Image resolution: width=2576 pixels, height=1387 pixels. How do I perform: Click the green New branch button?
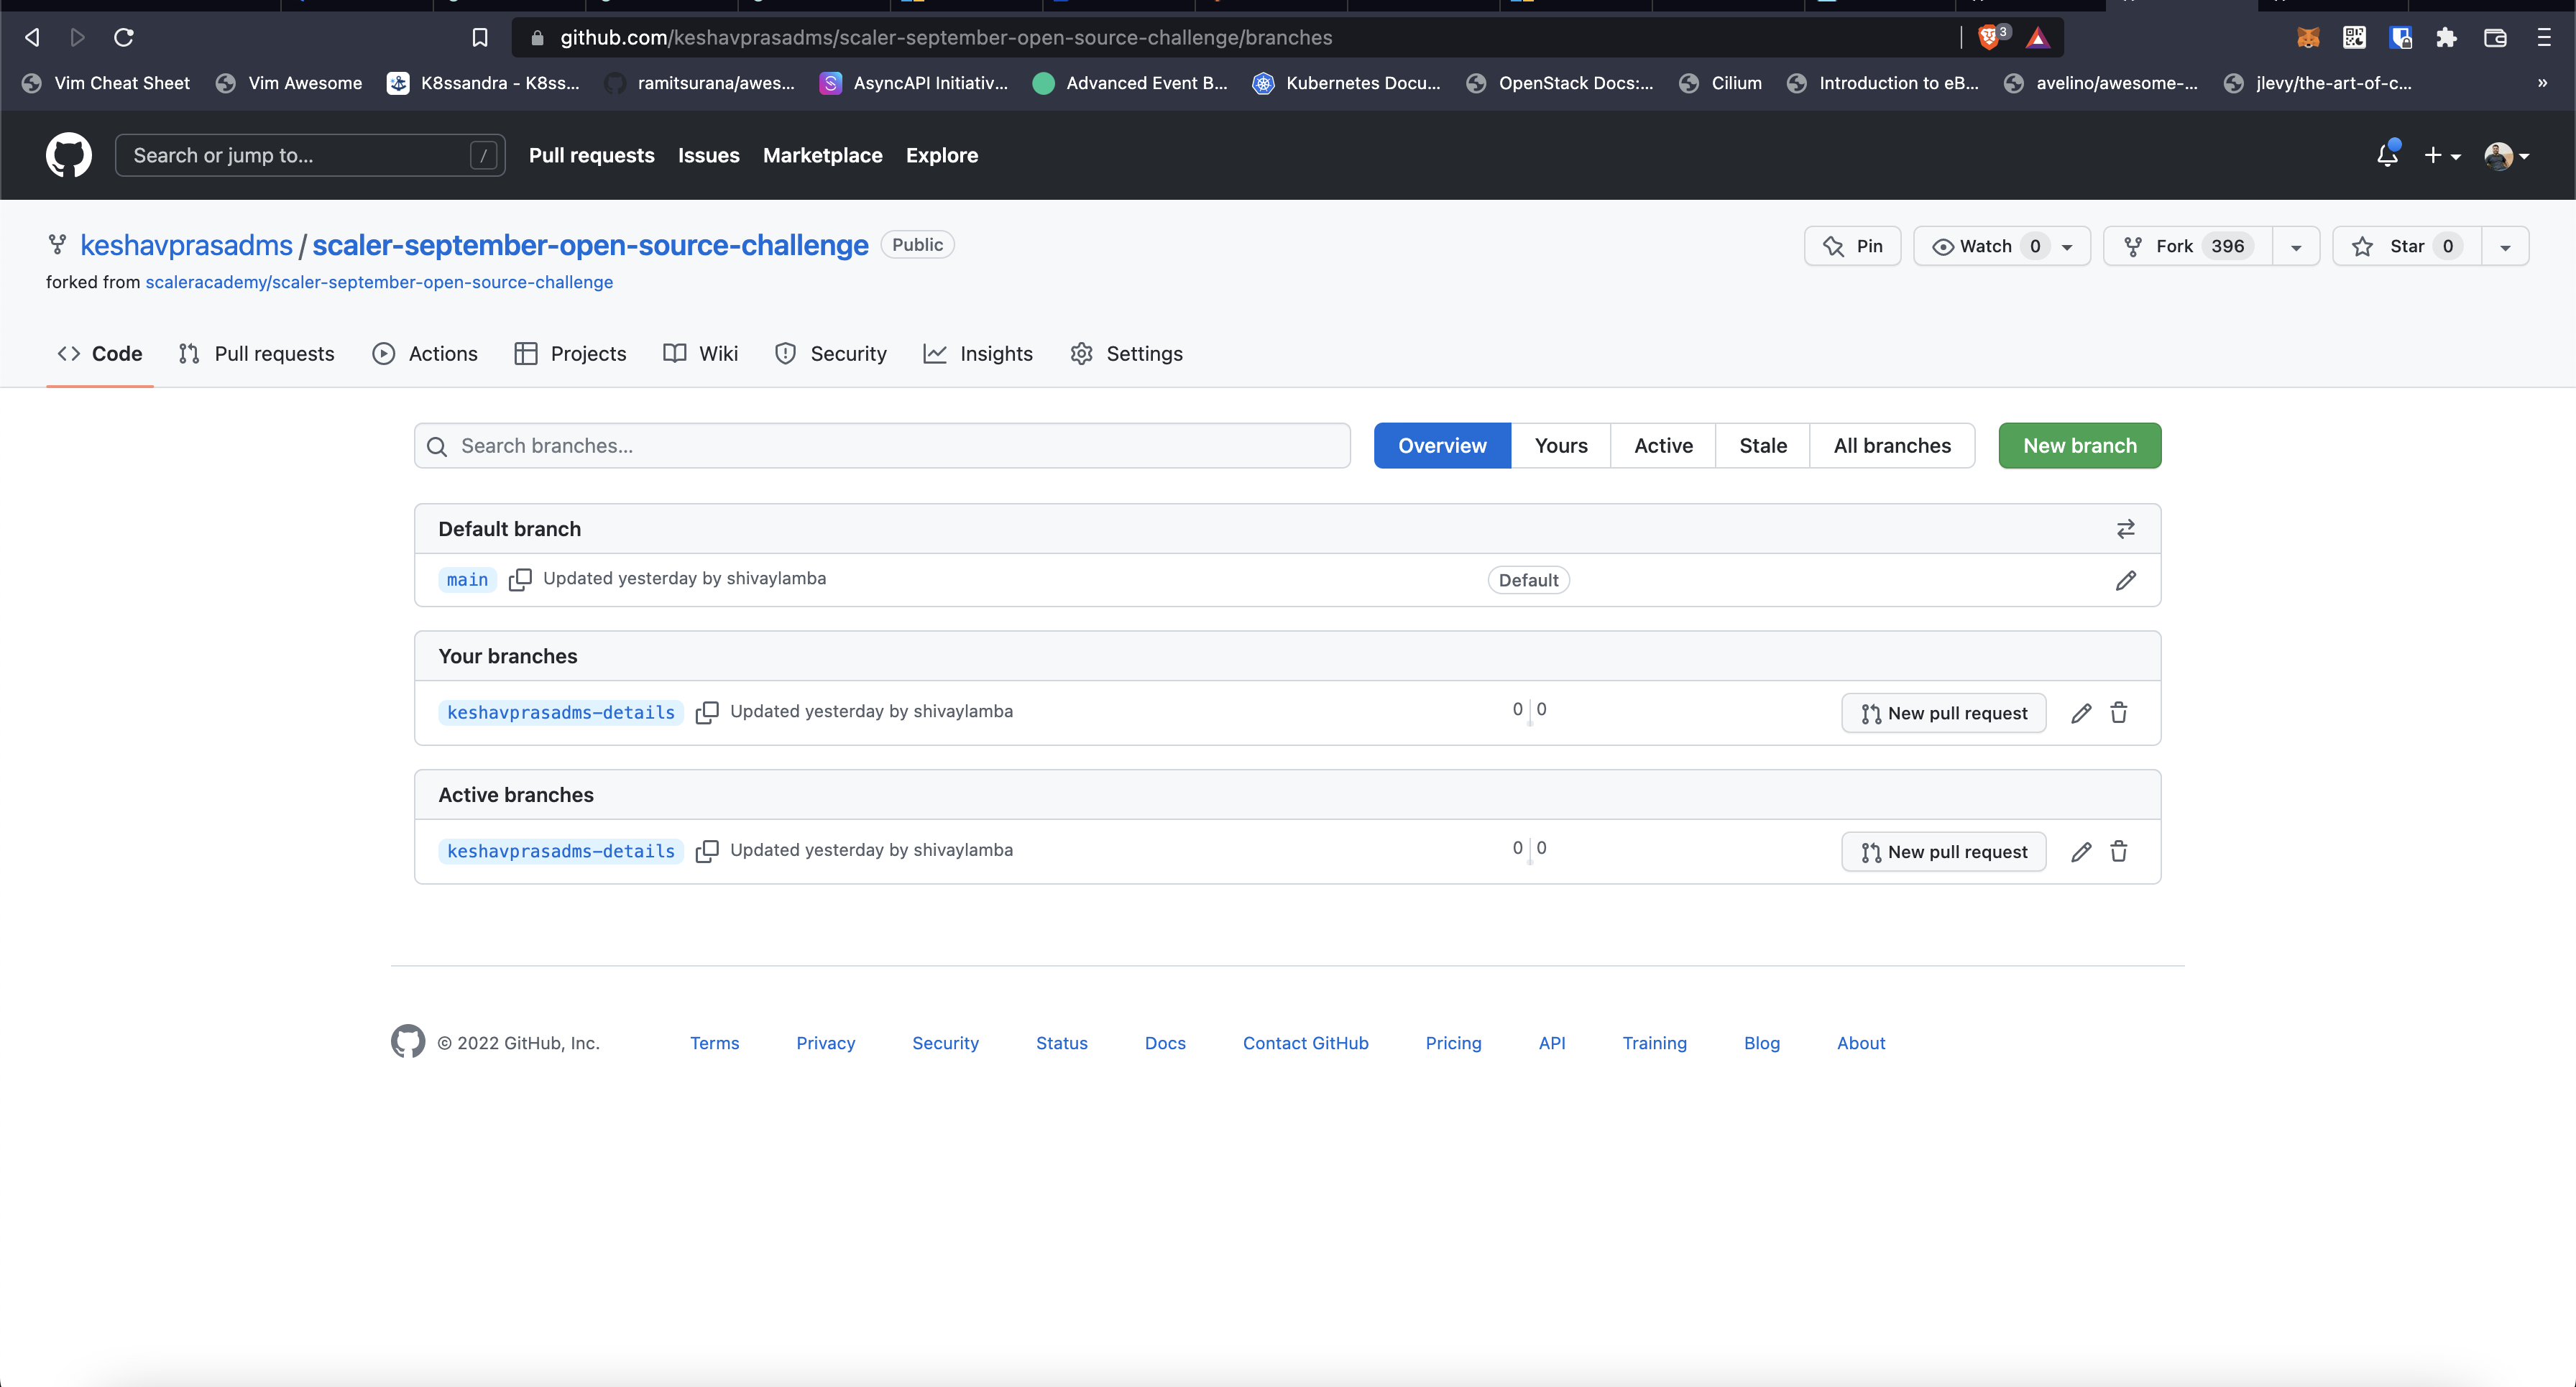(x=2079, y=446)
